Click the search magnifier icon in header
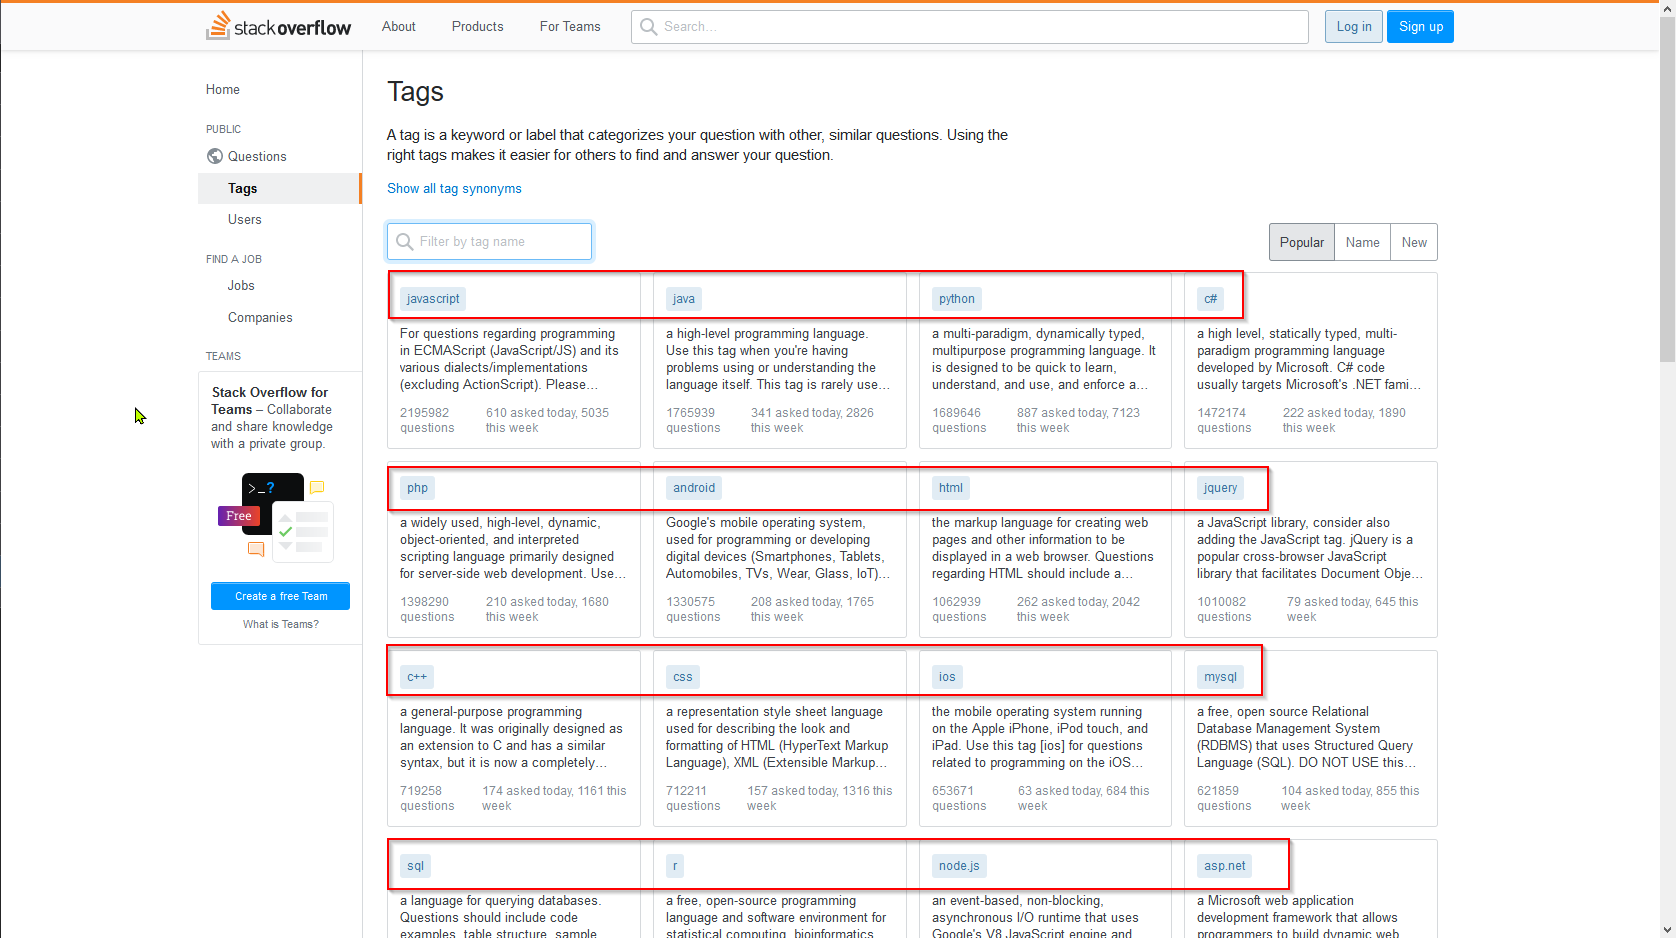Screen dimensions: 1676x938 [649, 27]
